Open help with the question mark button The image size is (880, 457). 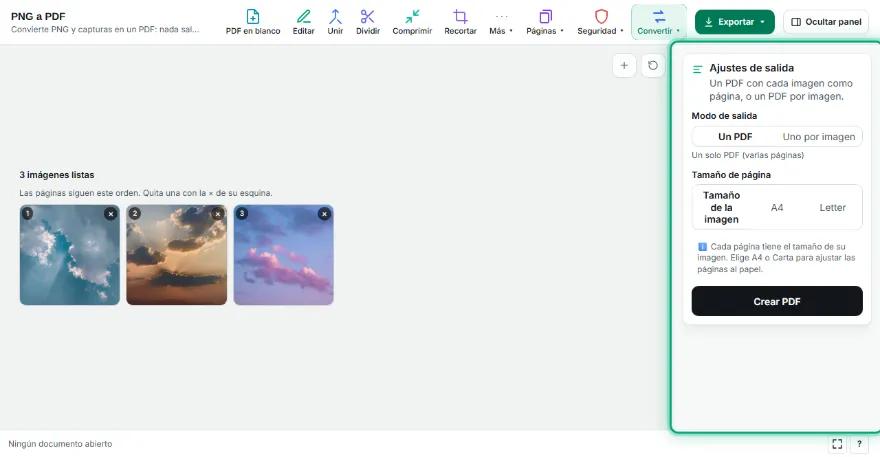coord(859,444)
